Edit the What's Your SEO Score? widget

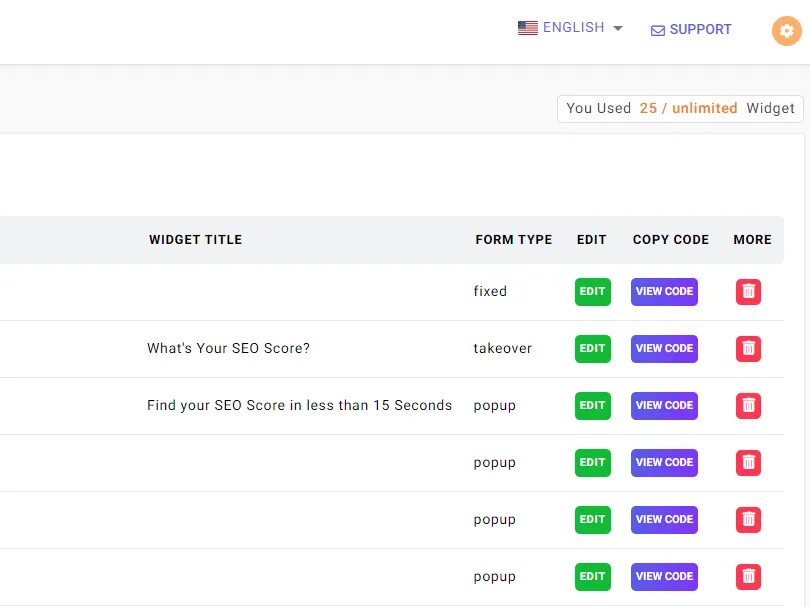[x=593, y=349]
